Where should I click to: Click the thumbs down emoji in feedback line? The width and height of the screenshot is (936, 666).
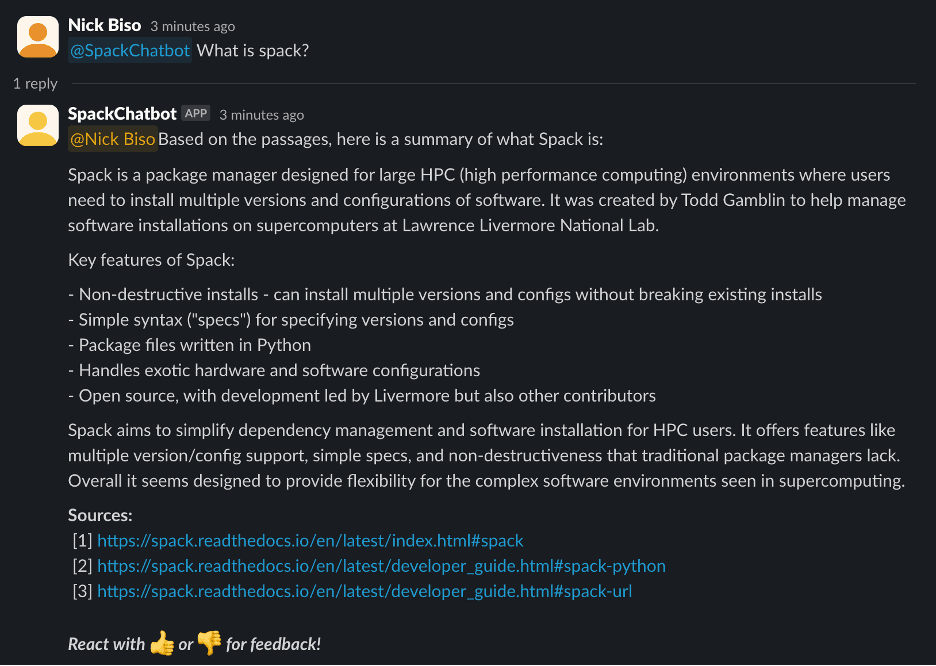click(x=210, y=644)
